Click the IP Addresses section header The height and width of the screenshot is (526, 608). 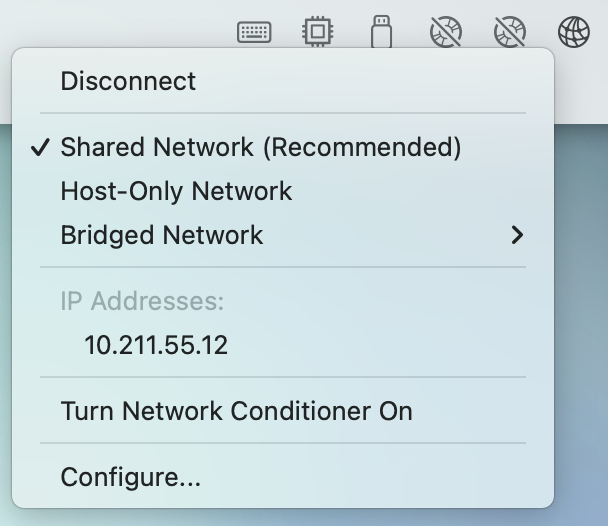coord(142,301)
